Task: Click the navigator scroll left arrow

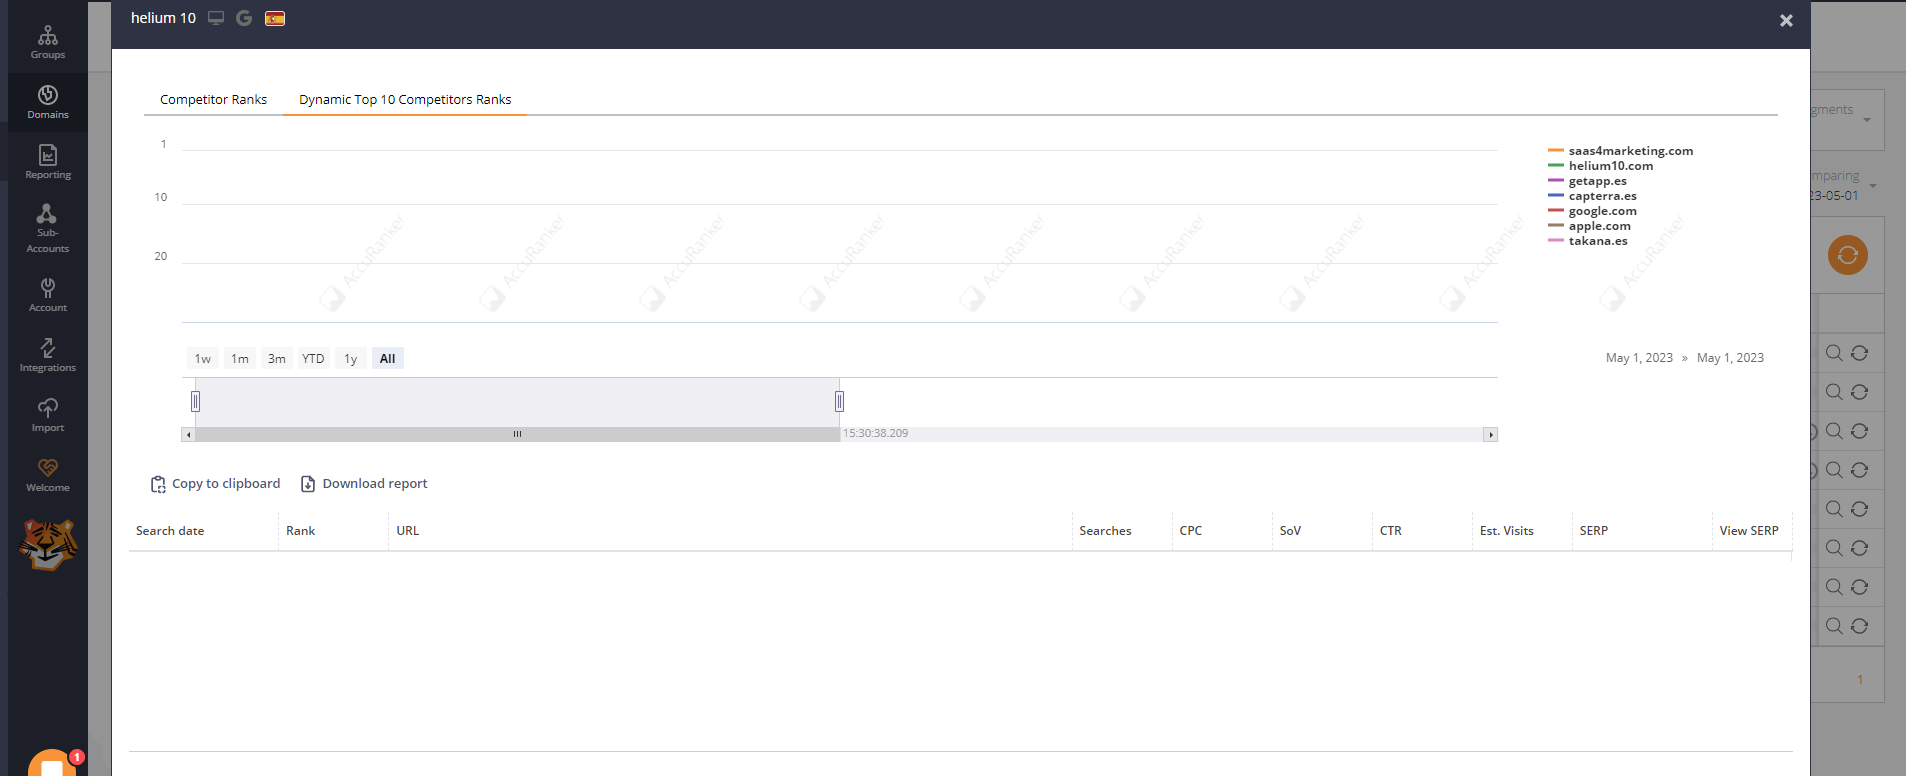Action: [x=188, y=434]
